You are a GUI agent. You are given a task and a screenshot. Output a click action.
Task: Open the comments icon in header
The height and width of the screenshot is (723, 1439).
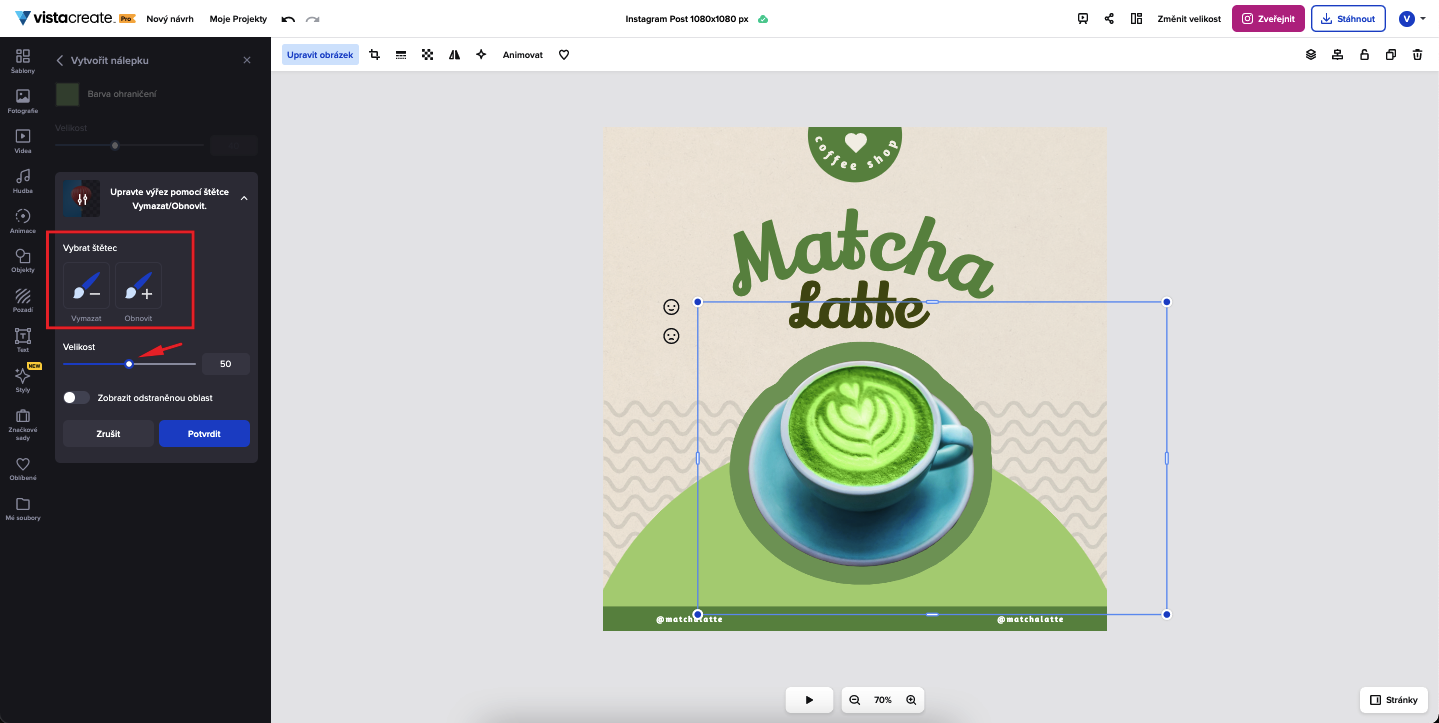point(1083,19)
